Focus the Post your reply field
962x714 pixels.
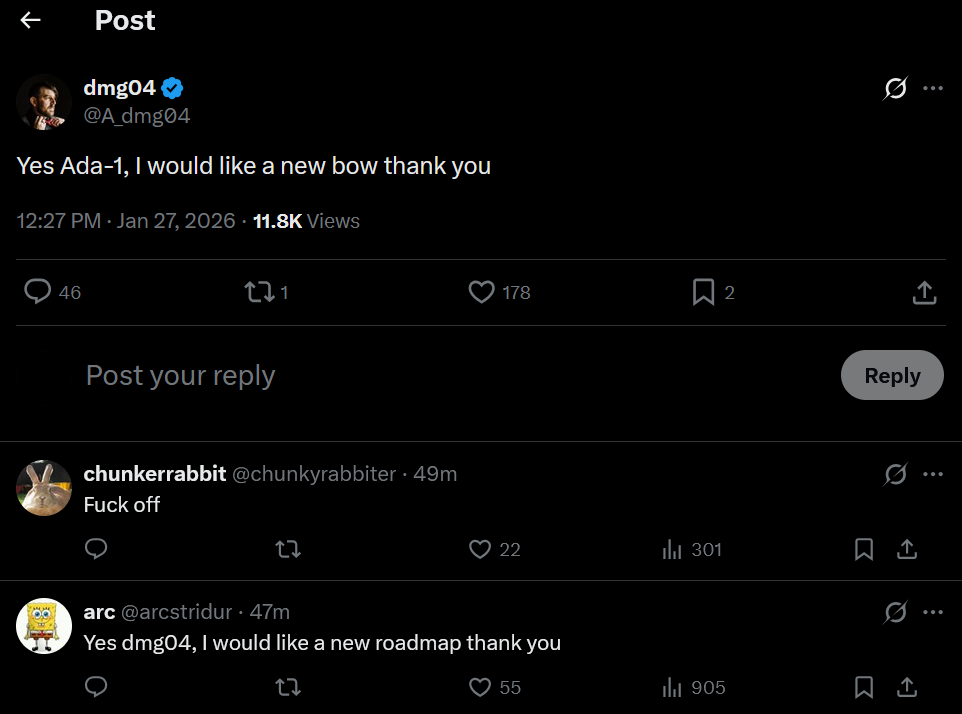pos(400,375)
